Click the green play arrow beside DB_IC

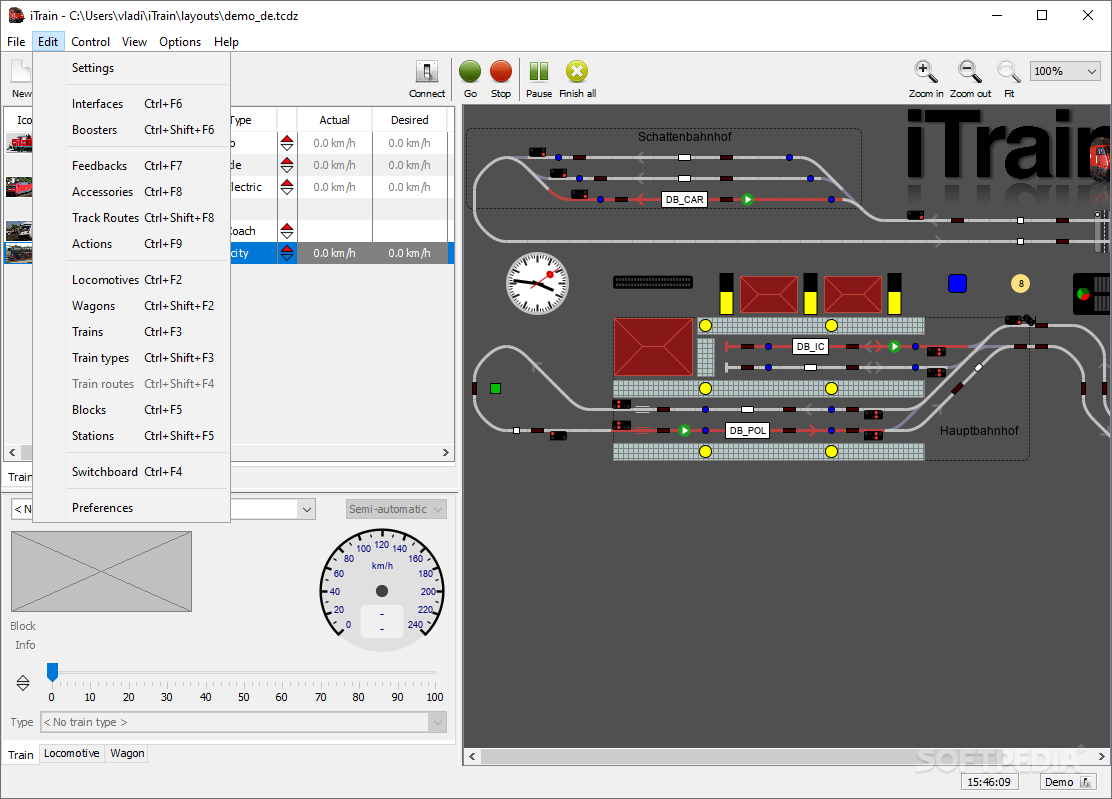(x=894, y=347)
